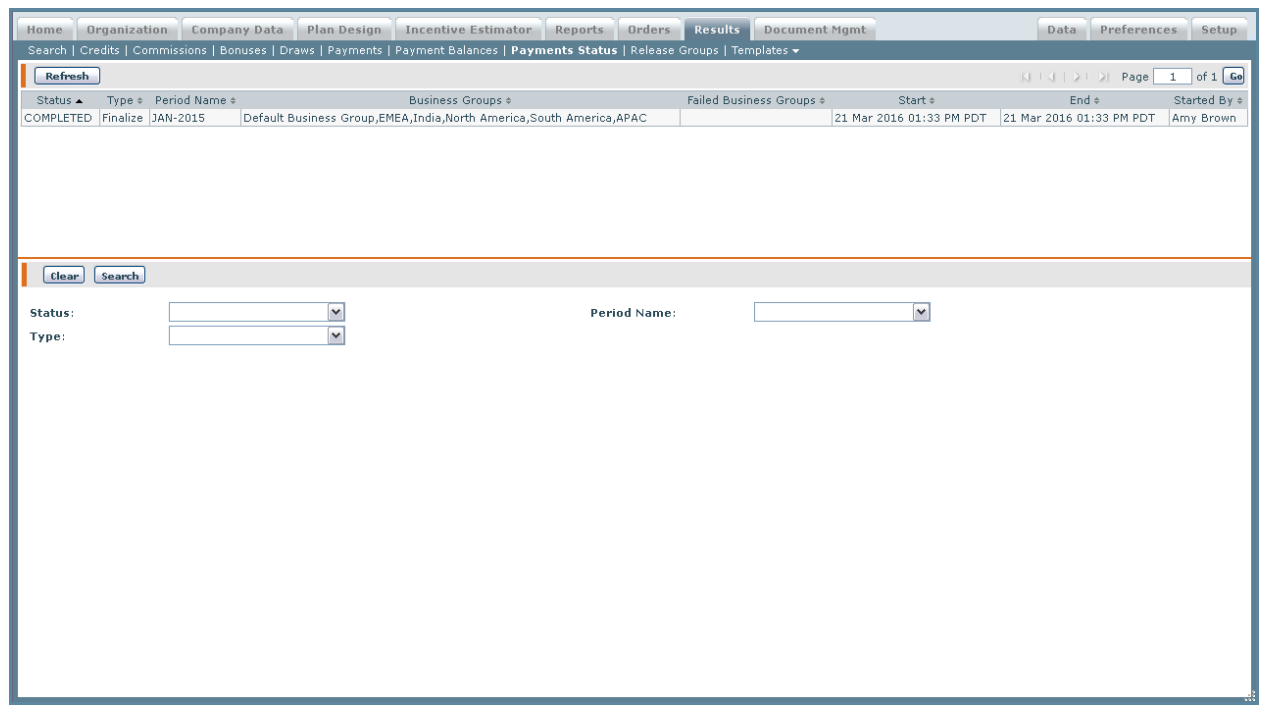Open the Type dropdown filter
The image size is (1266, 712).
coord(336,337)
